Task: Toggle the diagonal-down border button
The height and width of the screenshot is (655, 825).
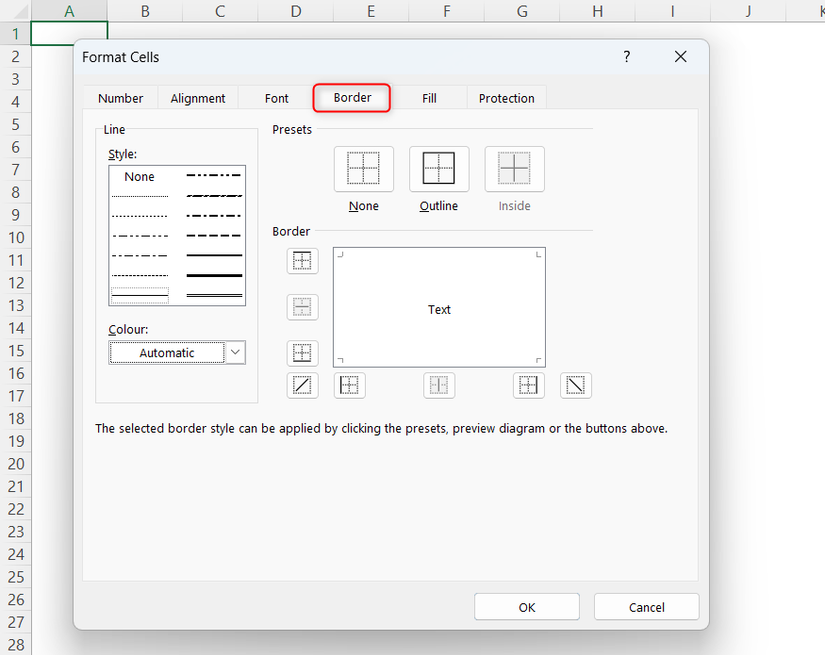Action: 575,385
